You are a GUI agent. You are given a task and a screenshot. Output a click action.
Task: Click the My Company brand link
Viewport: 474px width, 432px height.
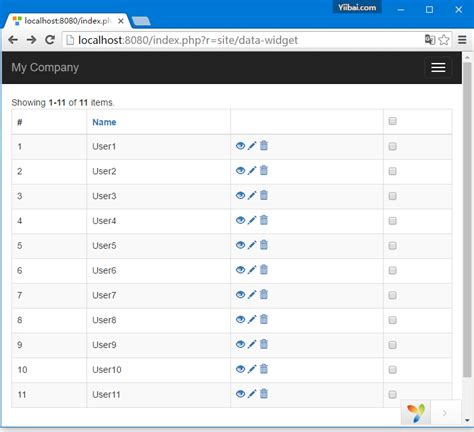pos(45,67)
